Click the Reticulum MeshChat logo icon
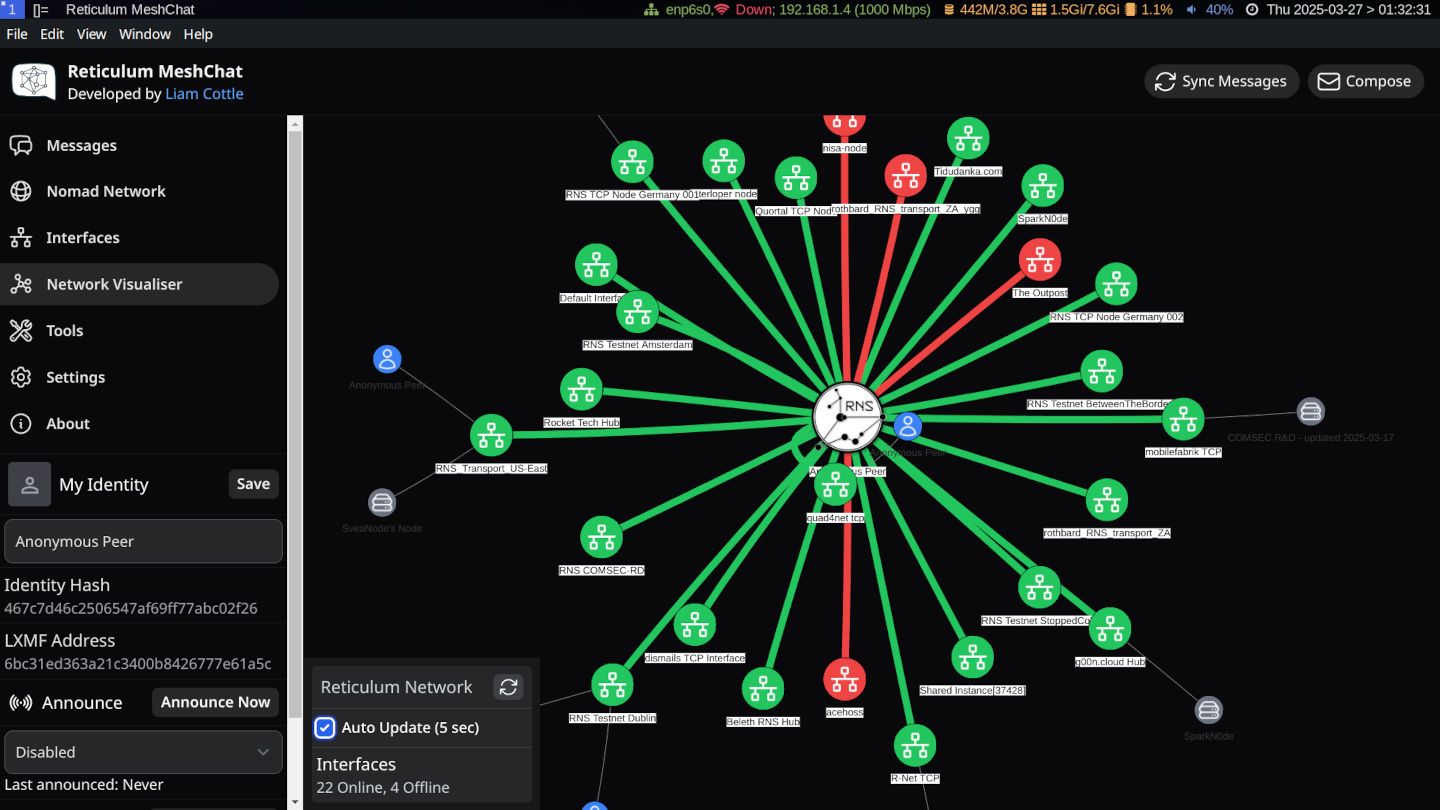1440x810 pixels. [x=33, y=82]
